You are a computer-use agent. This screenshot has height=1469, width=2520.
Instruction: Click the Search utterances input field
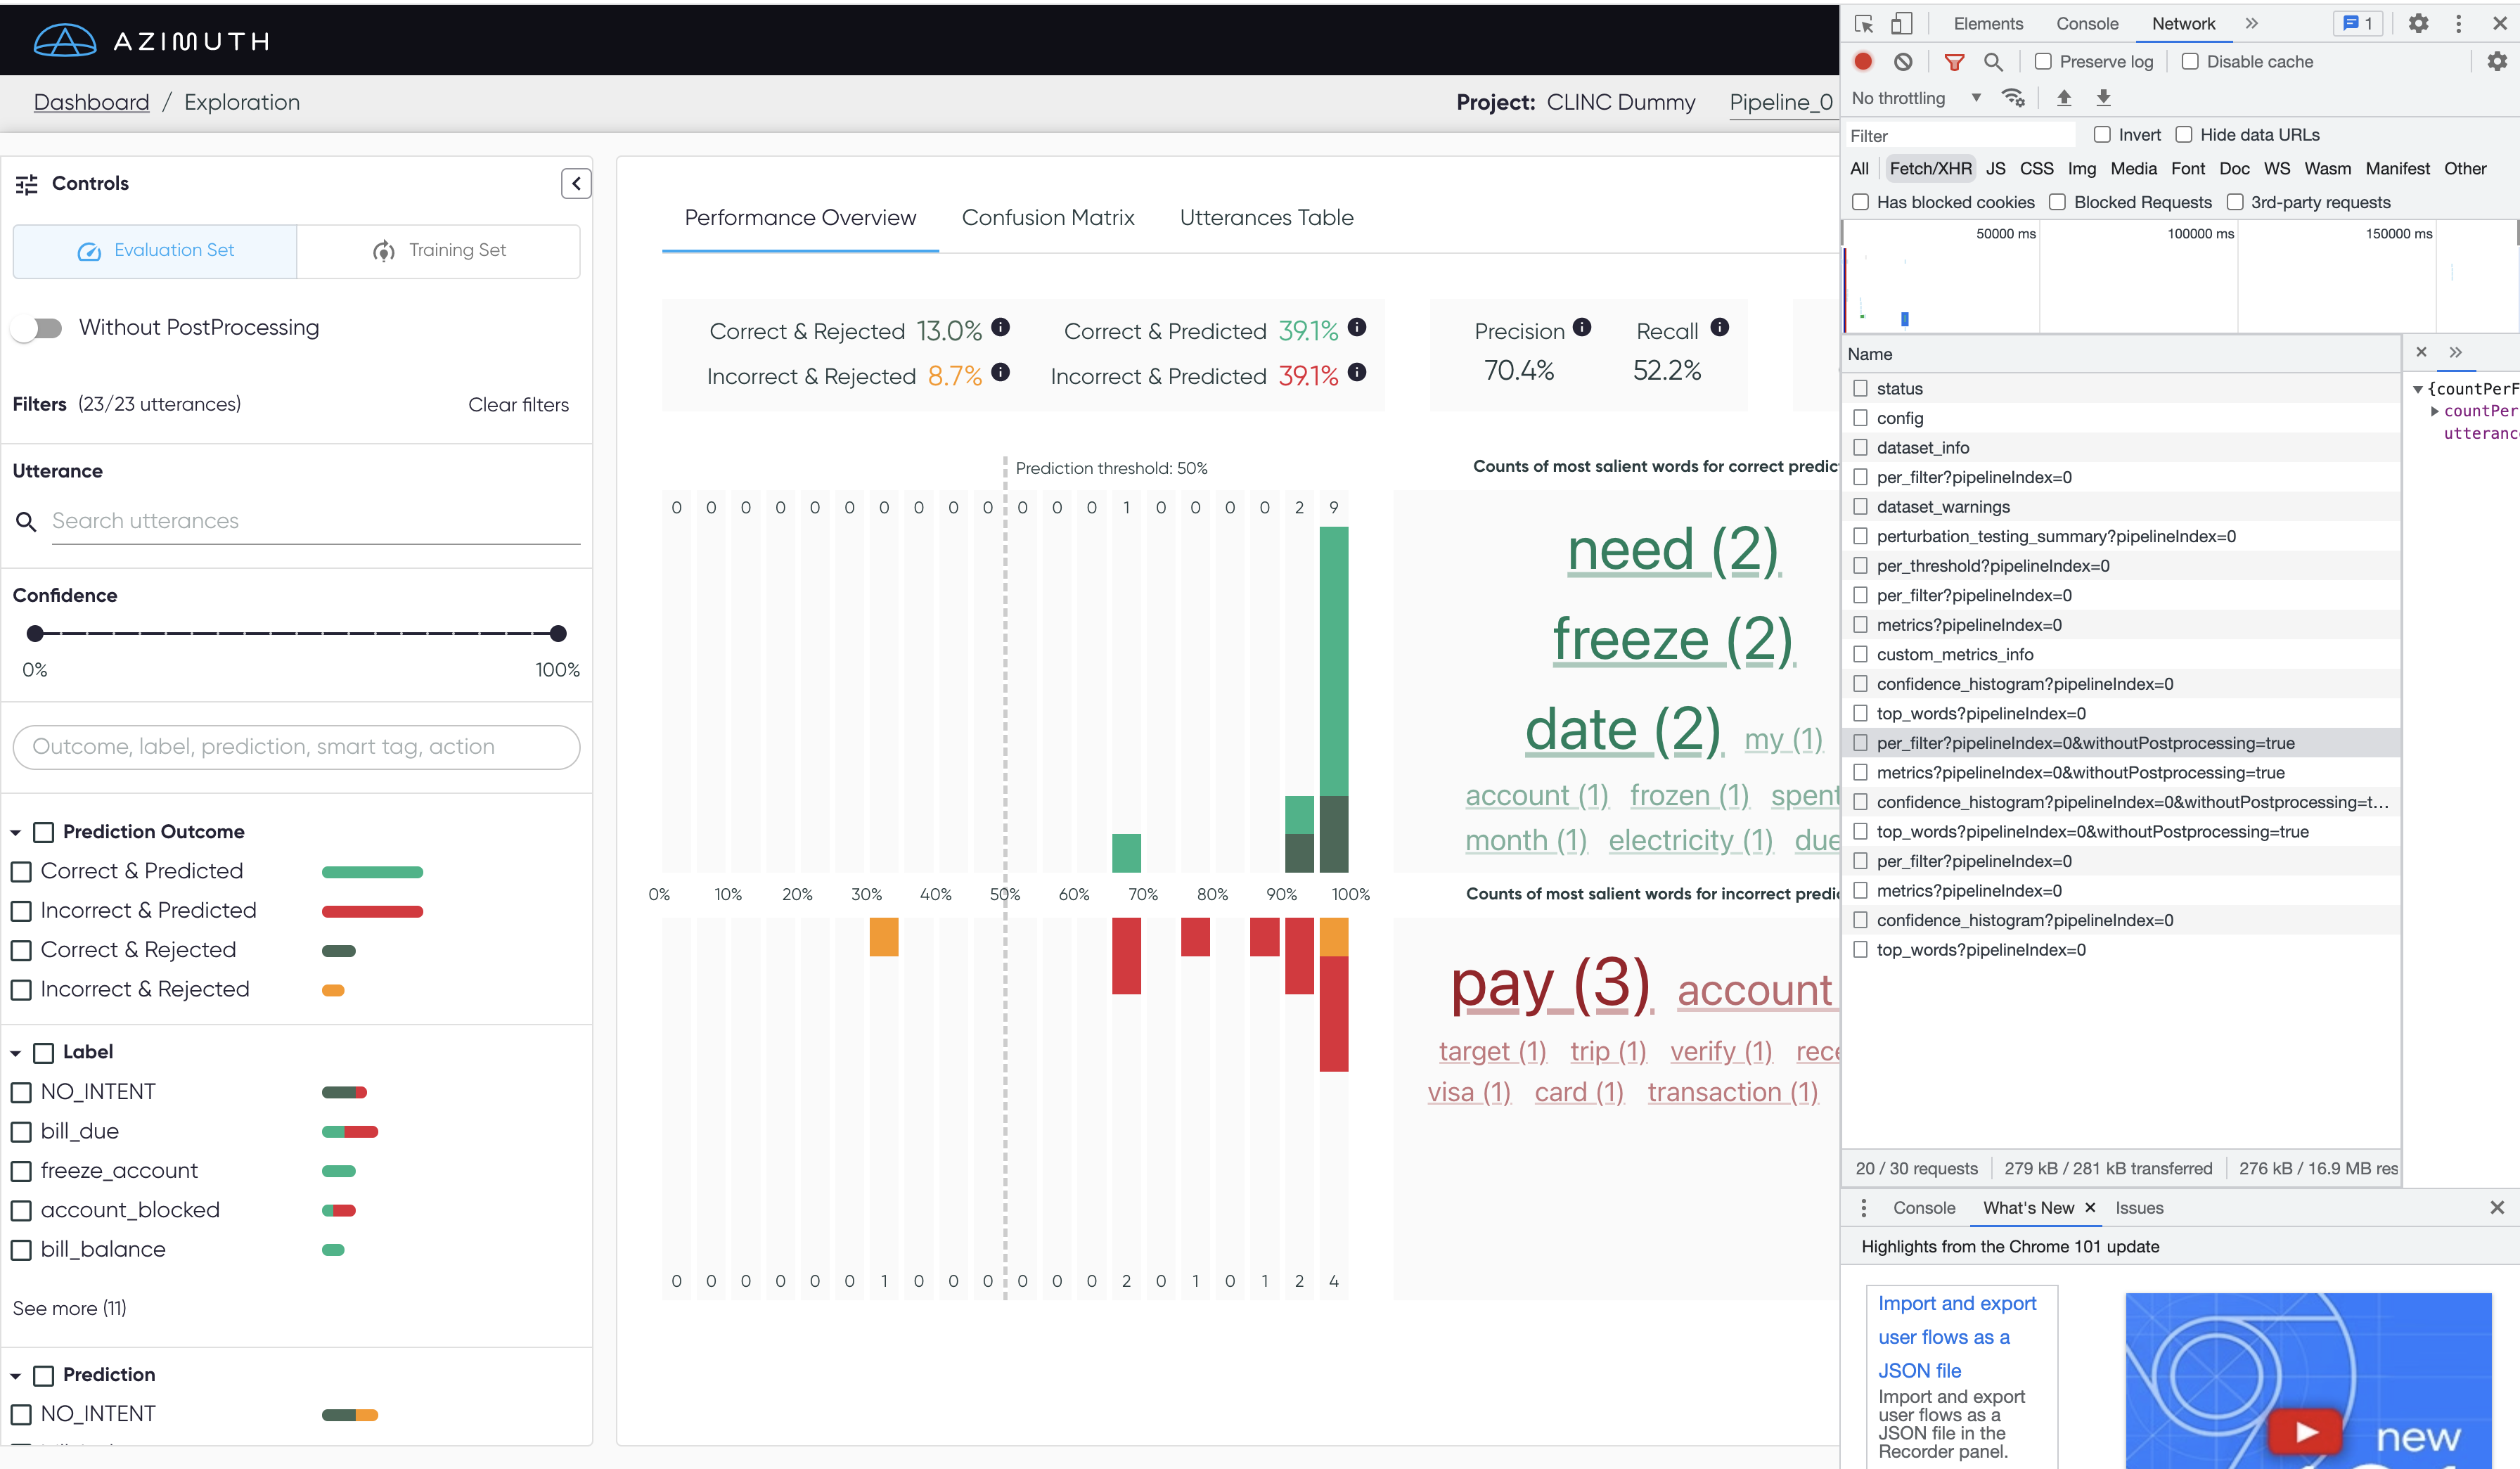click(x=315, y=521)
